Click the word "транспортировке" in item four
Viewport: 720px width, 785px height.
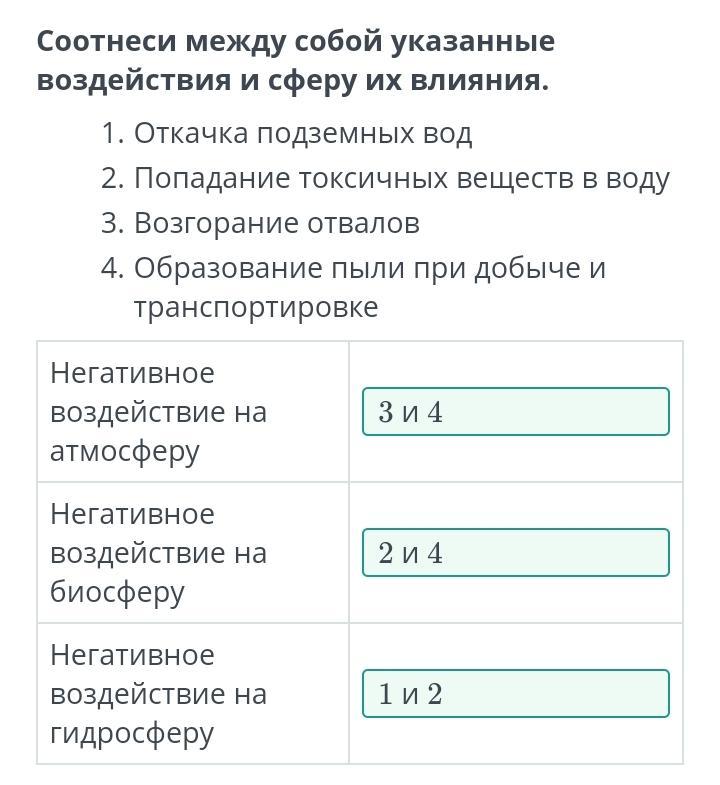click(256, 307)
